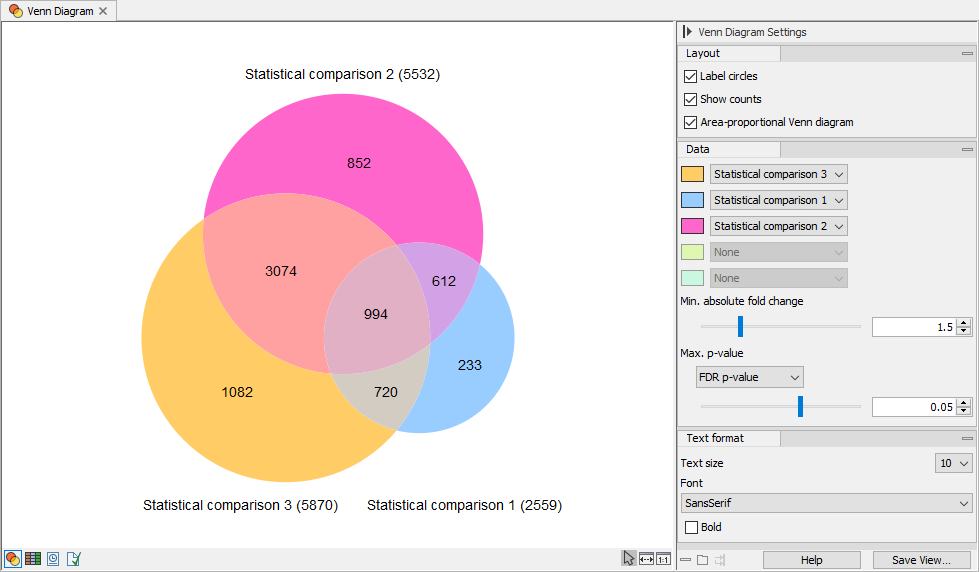Click the Help button
The image size is (979, 572).
[x=811, y=560]
